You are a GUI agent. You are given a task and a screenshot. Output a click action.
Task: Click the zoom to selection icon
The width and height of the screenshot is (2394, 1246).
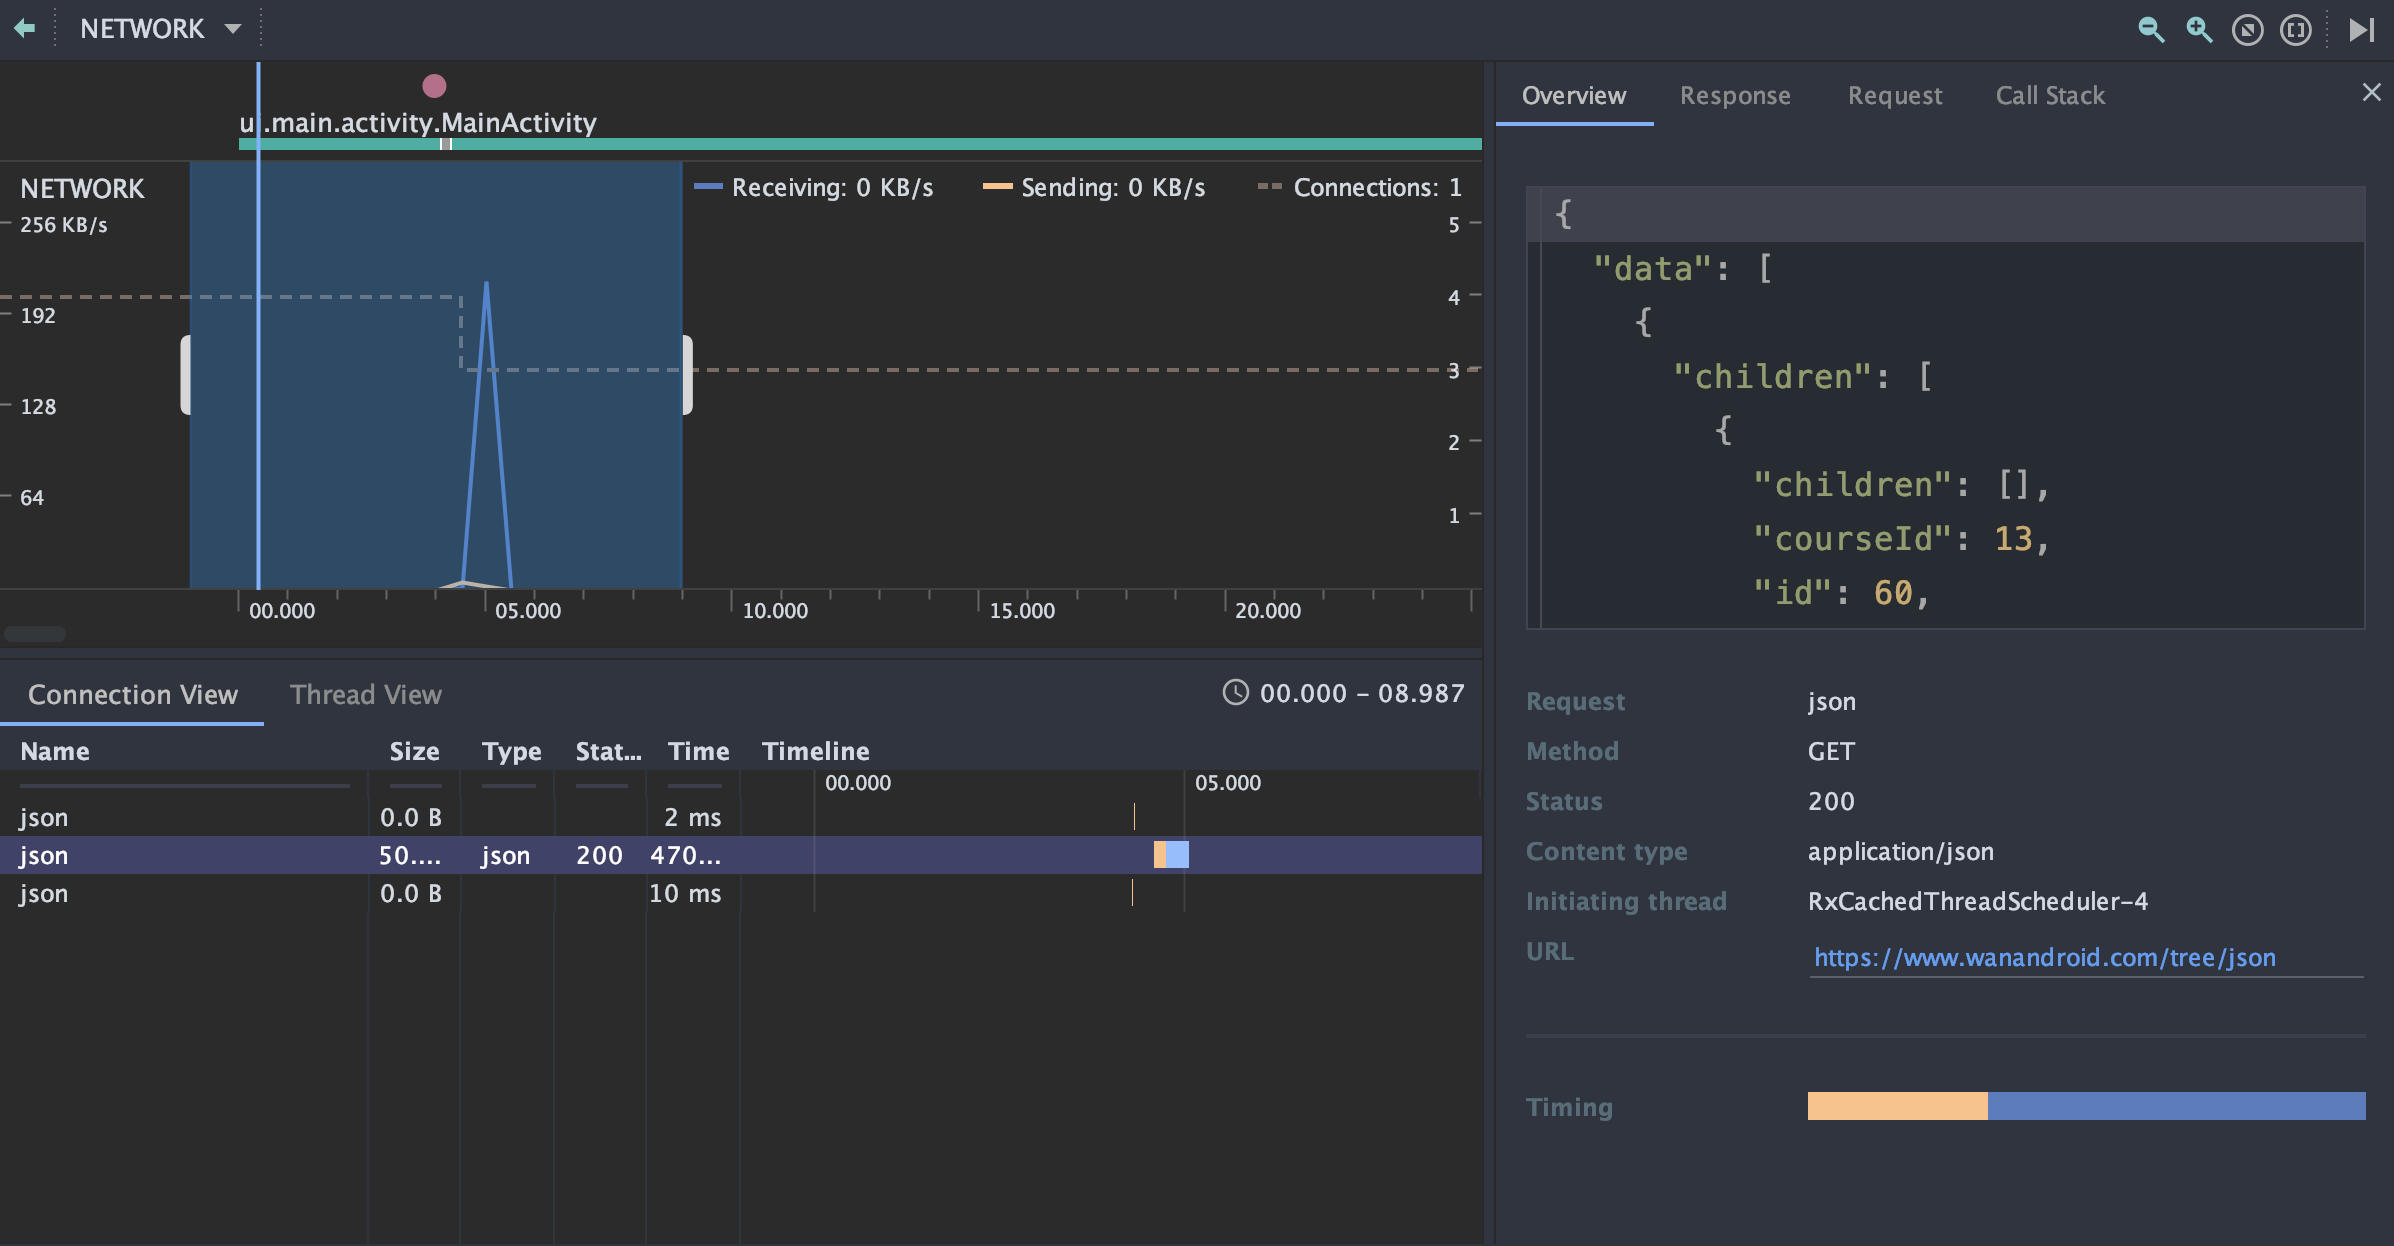click(2295, 29)
